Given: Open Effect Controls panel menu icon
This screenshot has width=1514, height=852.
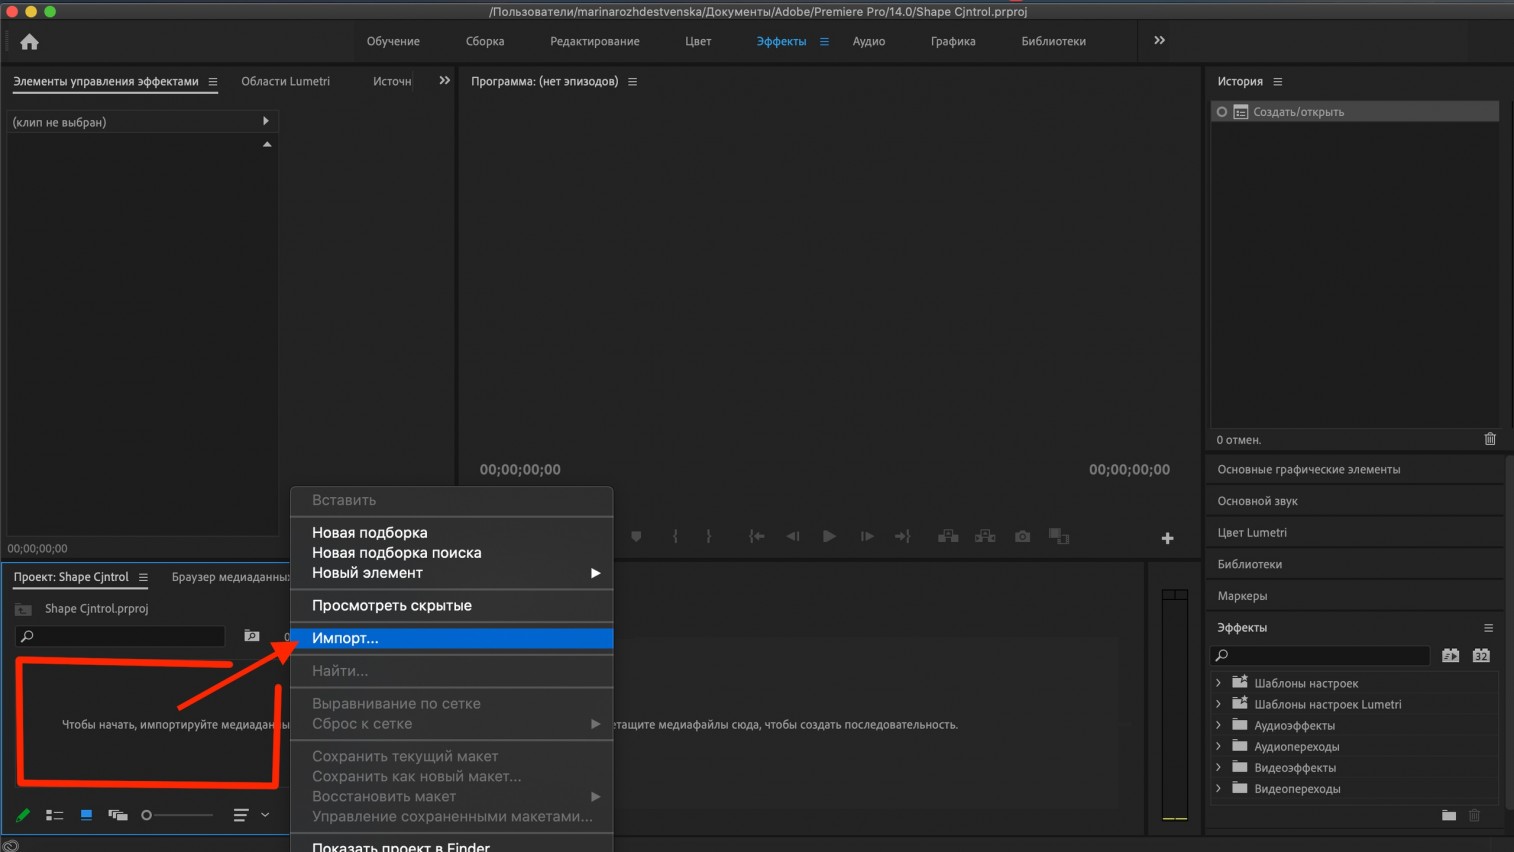Looking at the screenshot, I should point(212,82).
